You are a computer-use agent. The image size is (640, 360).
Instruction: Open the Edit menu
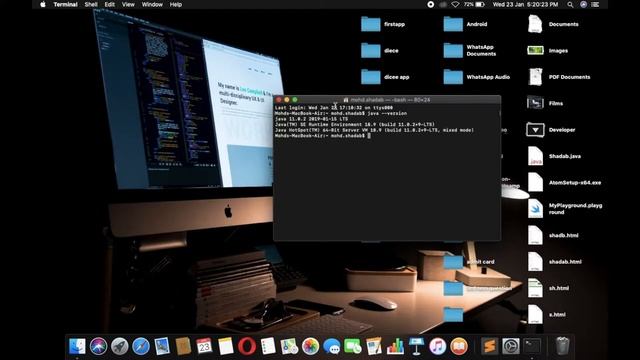pos(109,4)
